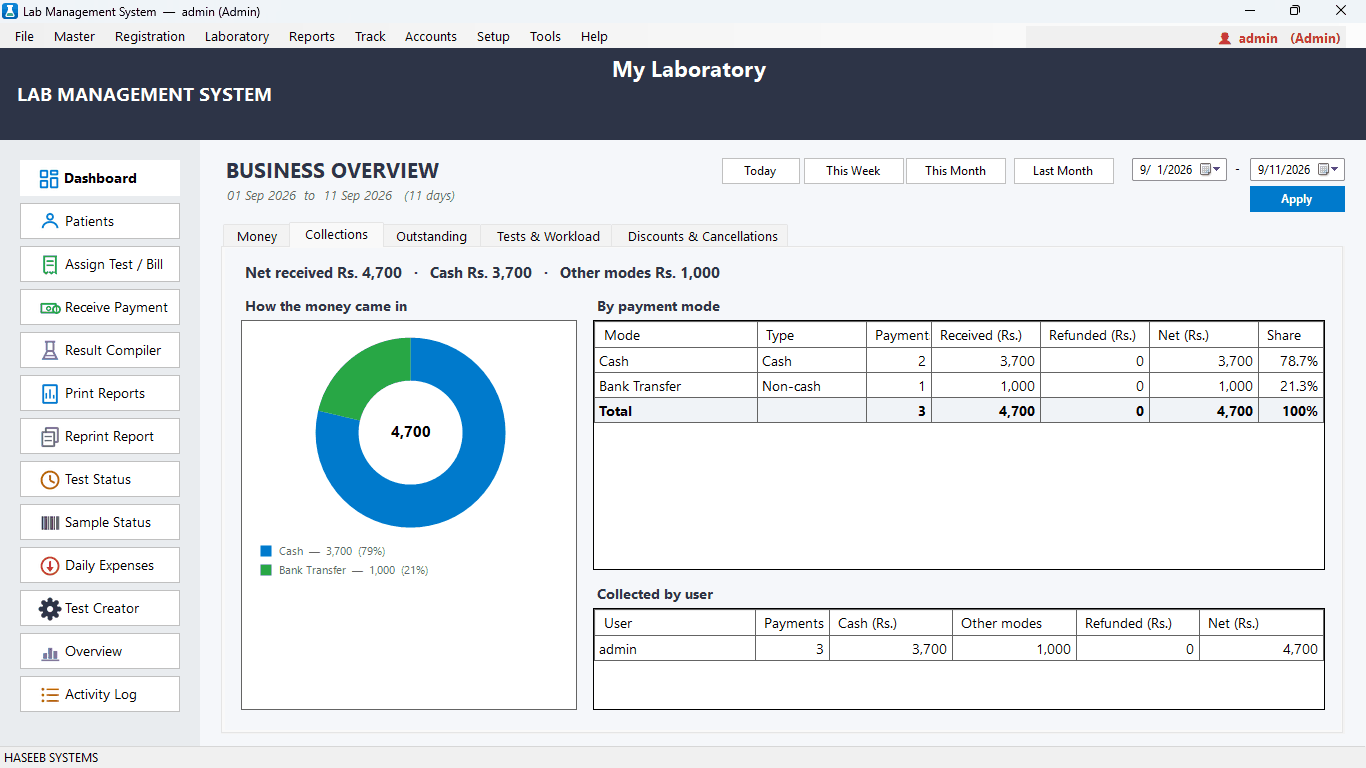
Task: Click the Activity Log list icon
Action: pyautogui.click(x=49, y=694)
